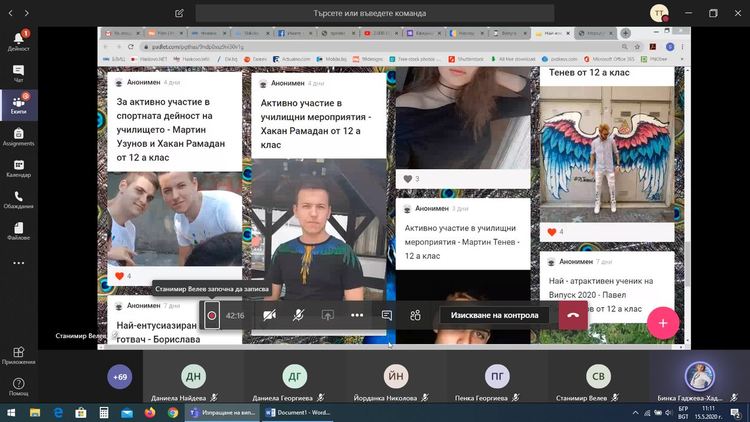Image resolution: width=750 pixels, height=422 pixels.
Task: Open more actions ellipsis in meeting bar
Action: 357,315
